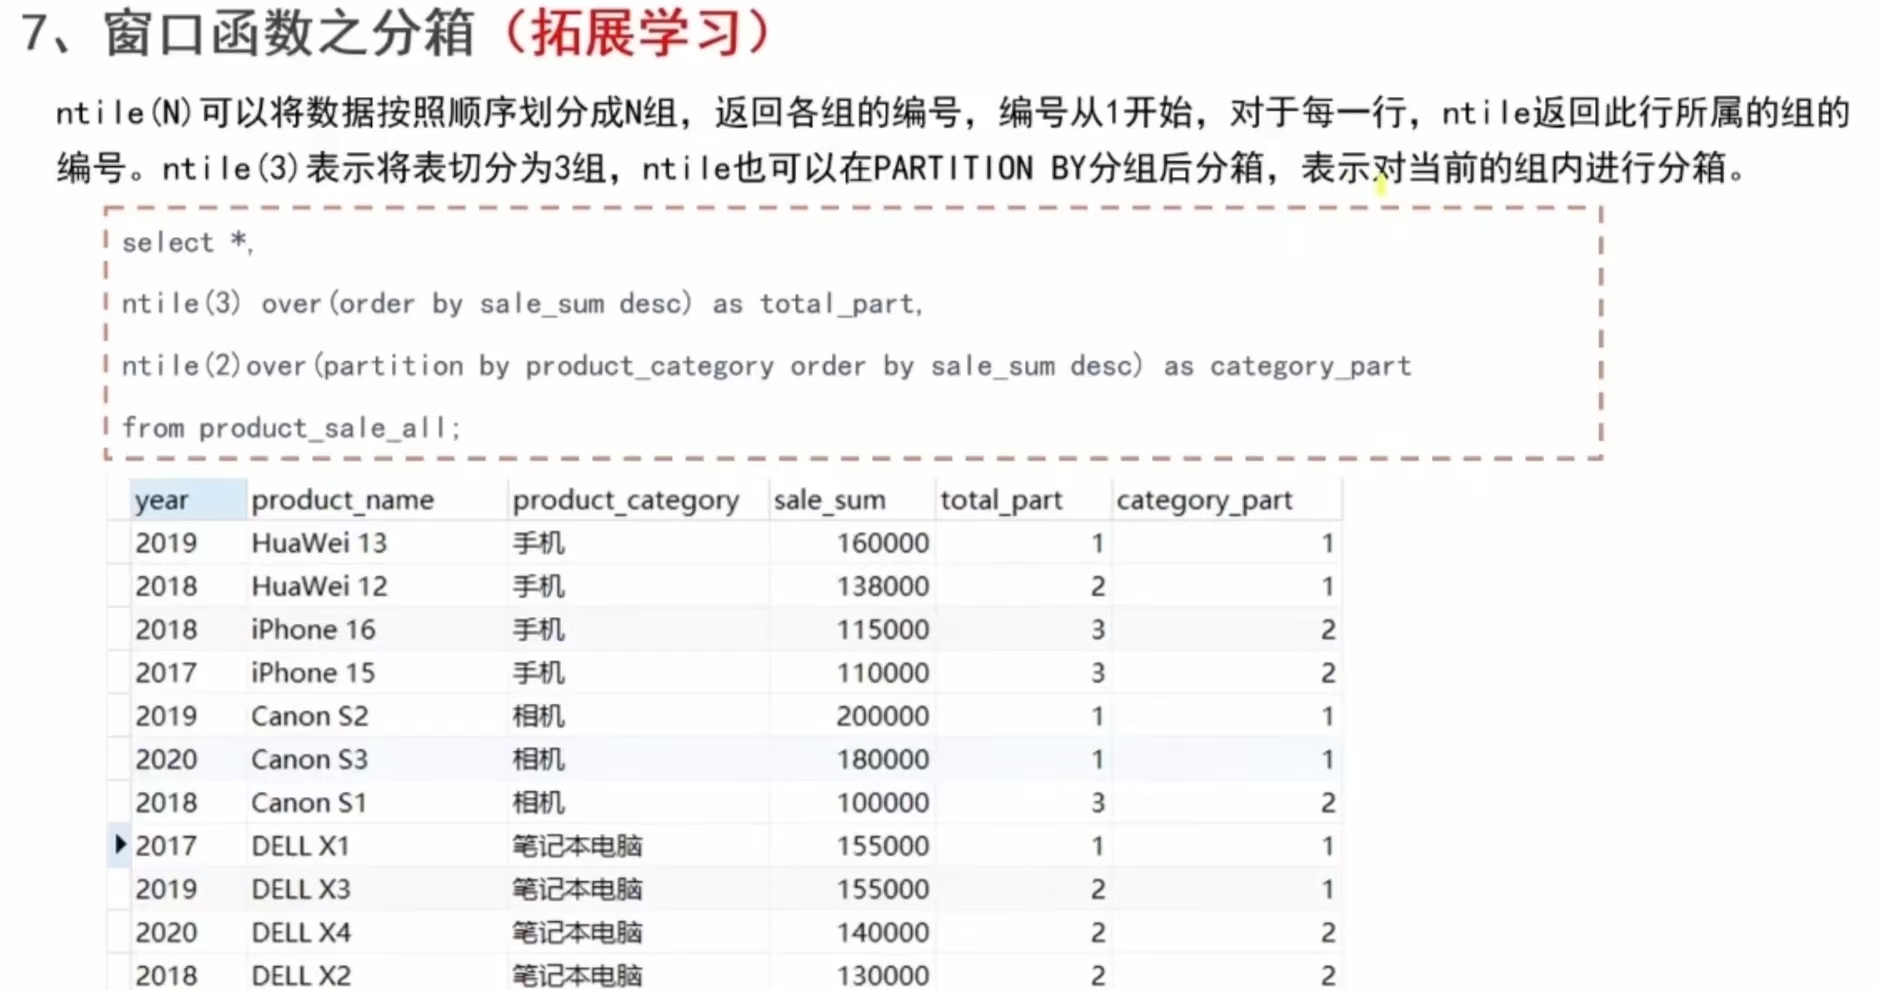Click the 'select *,' line in SQL box
1878x990 pixels.
coord(188,242)
